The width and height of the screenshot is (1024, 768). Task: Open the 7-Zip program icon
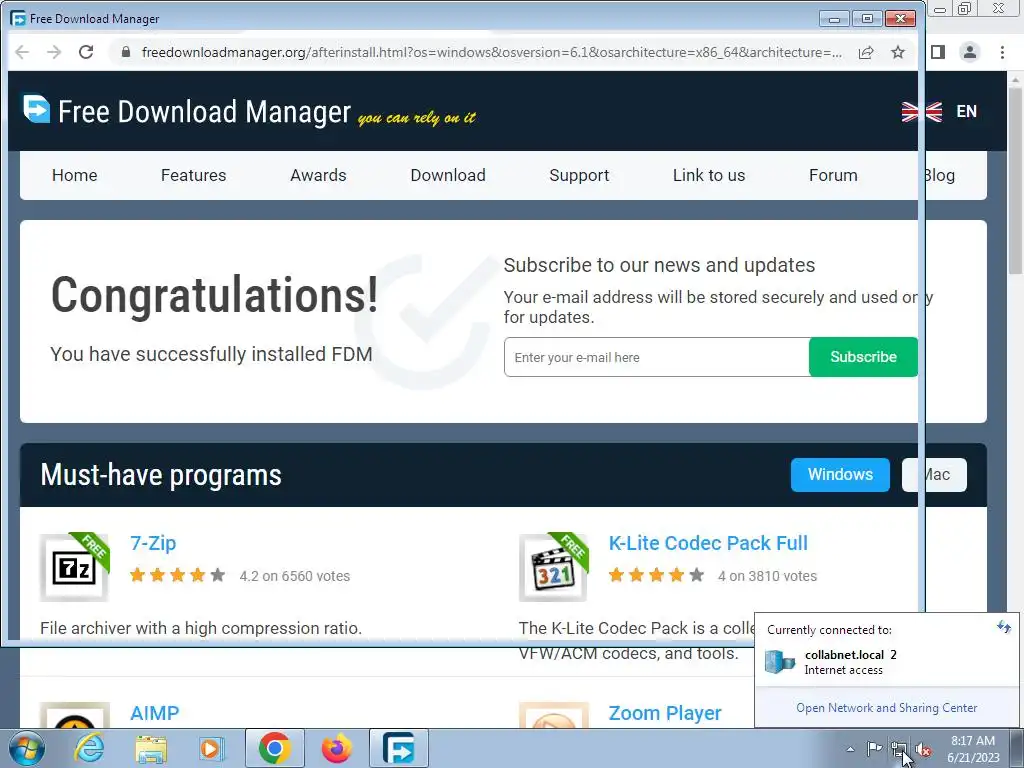[74, 567]
